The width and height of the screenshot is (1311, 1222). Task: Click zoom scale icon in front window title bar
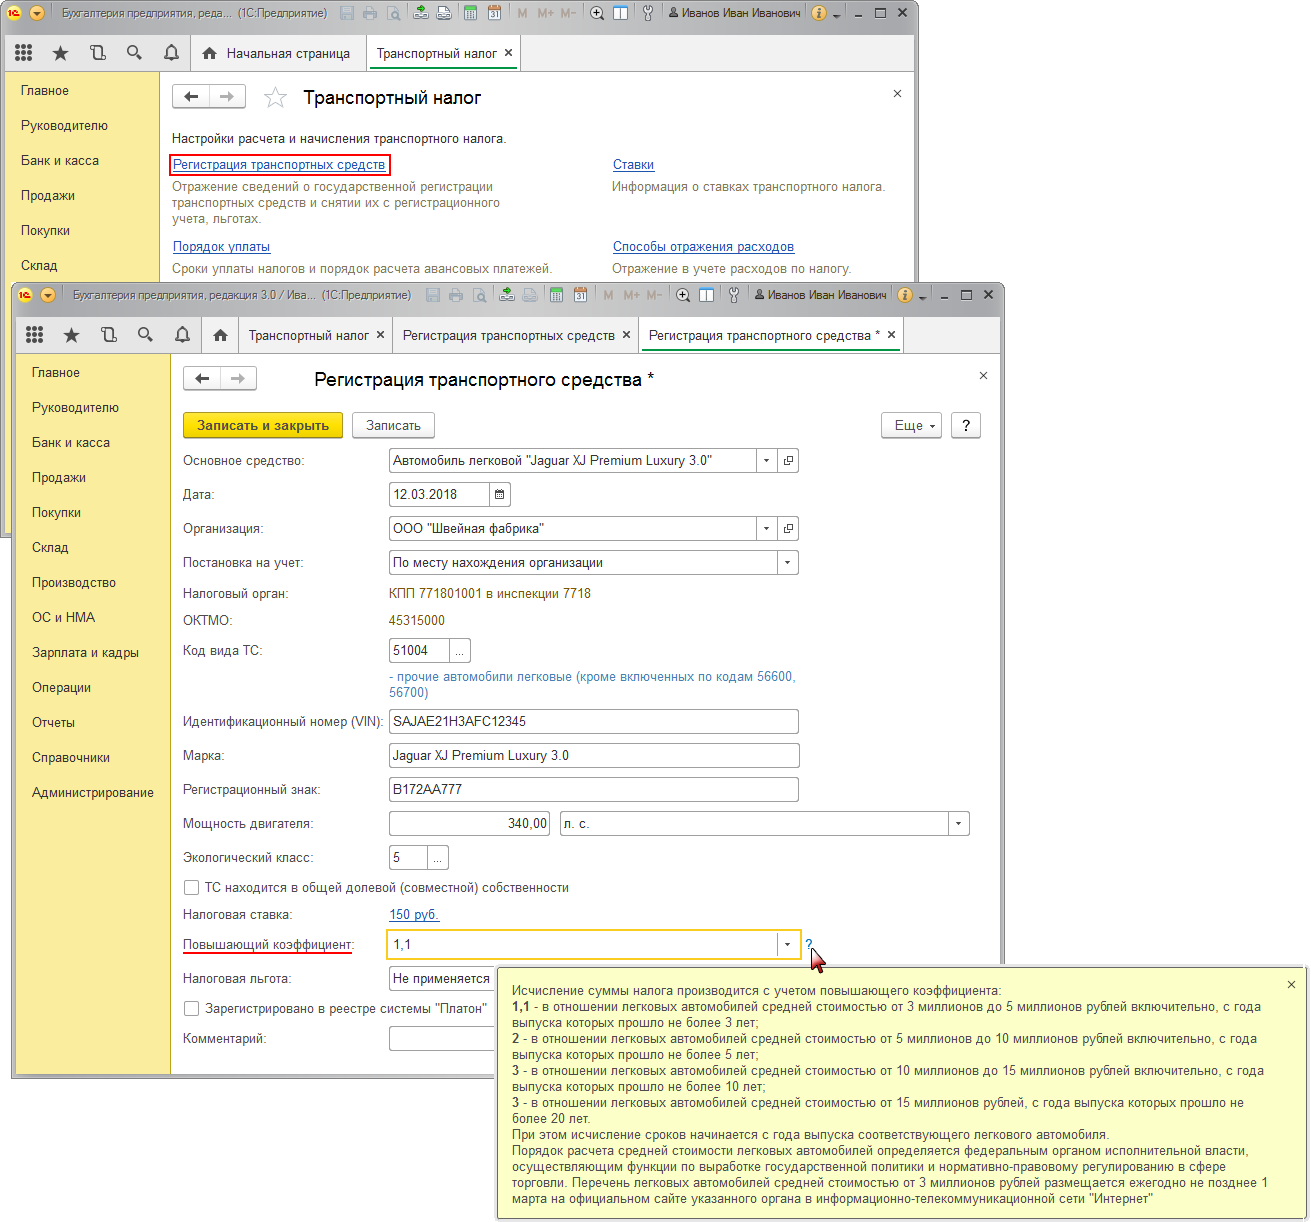[683, 295]
